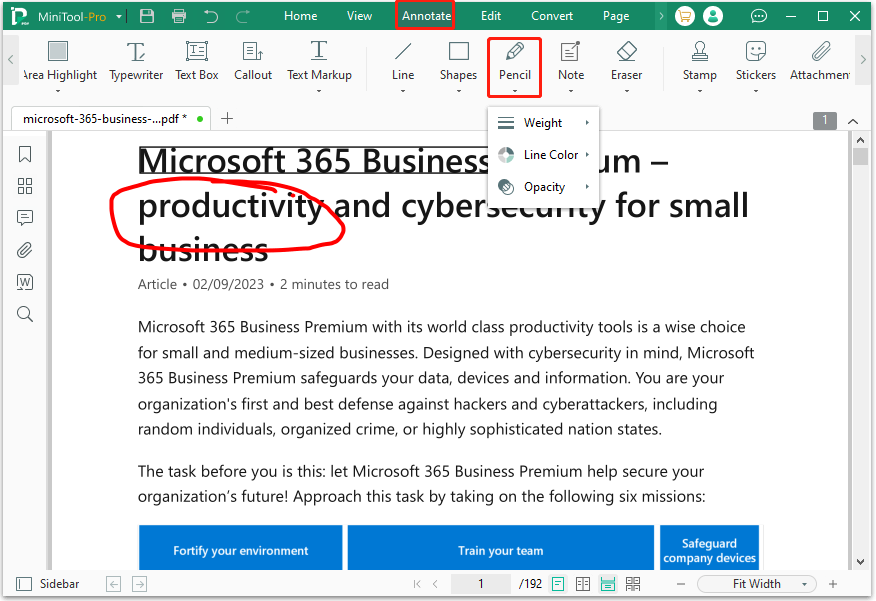This screenshot has height=601, width=876.
Task: Collapse the ribbon with the up chevron
Action: [853, 121]
